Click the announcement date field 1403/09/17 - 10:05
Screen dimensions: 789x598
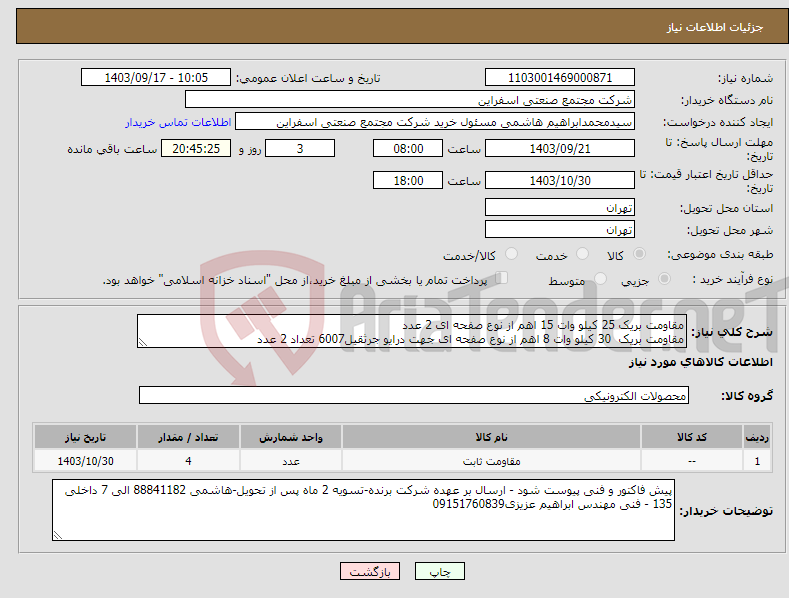(155, 78)
